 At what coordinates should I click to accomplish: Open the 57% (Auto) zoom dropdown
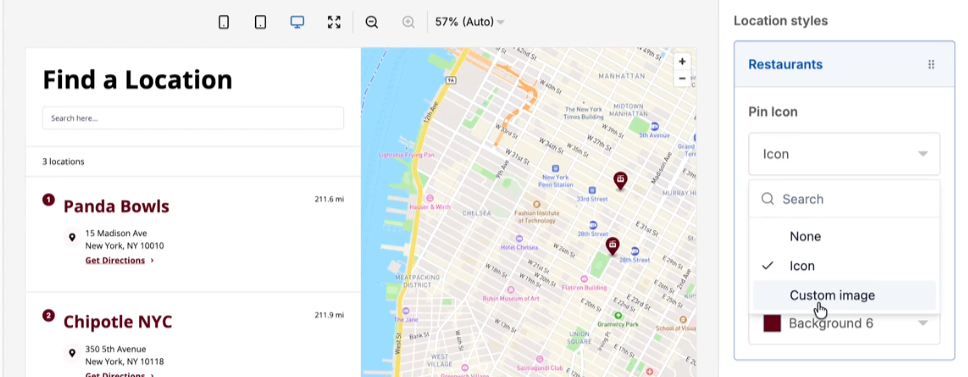(x=469, y=22)
